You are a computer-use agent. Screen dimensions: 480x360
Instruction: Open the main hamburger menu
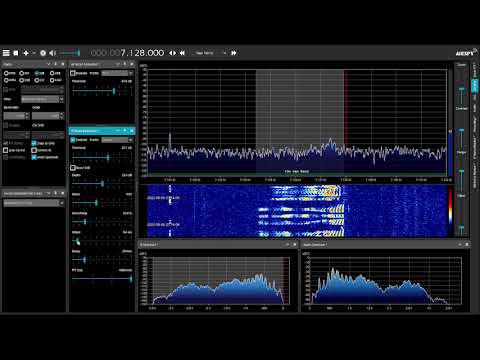(6, 53)
